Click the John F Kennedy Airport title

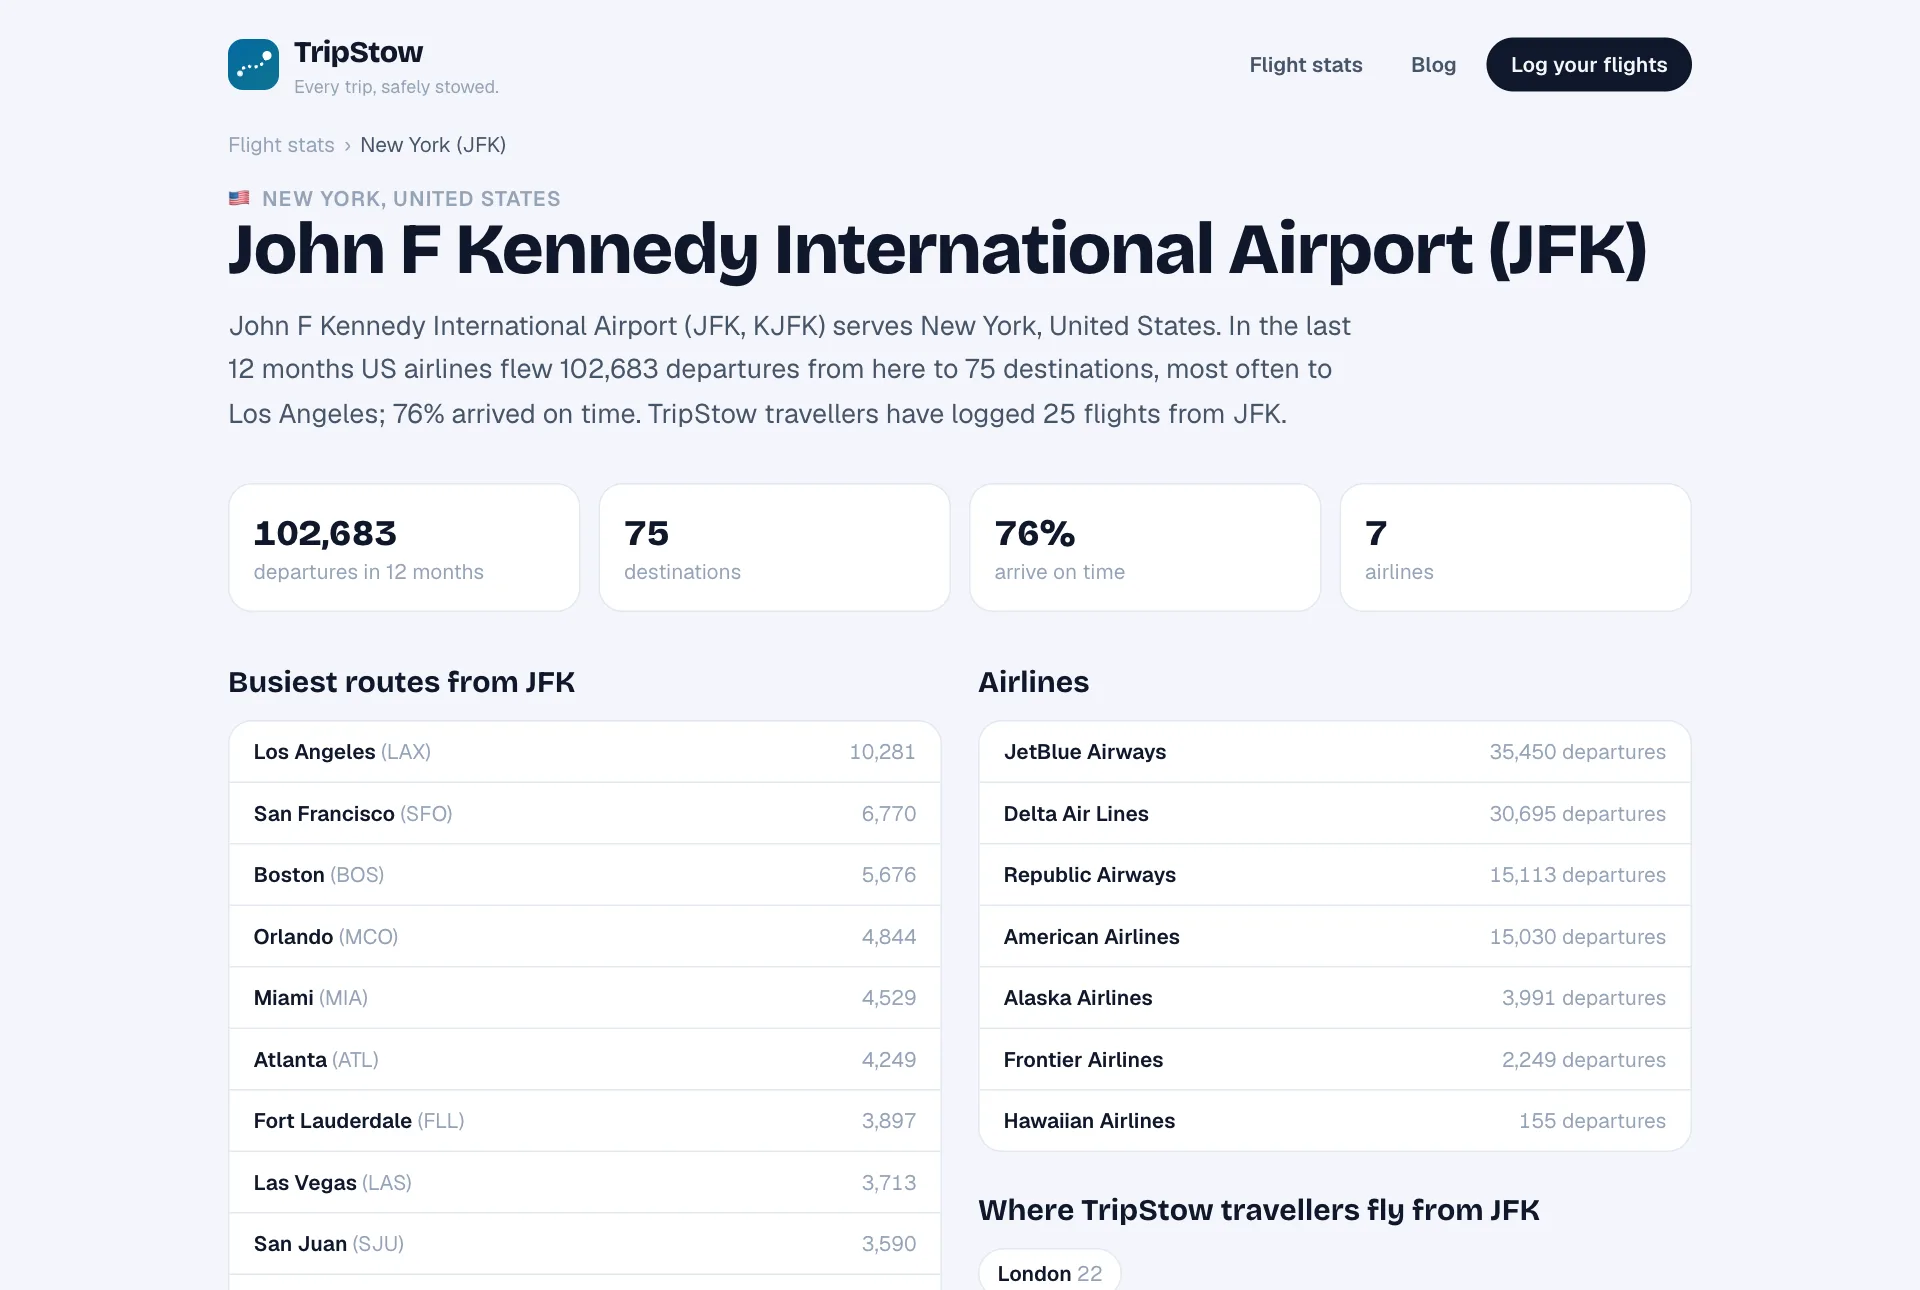coord(937,250)
